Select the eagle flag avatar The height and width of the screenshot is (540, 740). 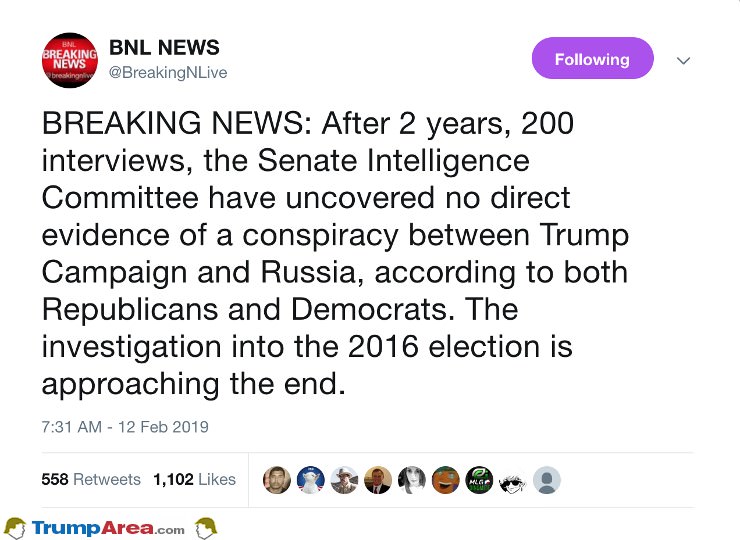pos(311,480)
